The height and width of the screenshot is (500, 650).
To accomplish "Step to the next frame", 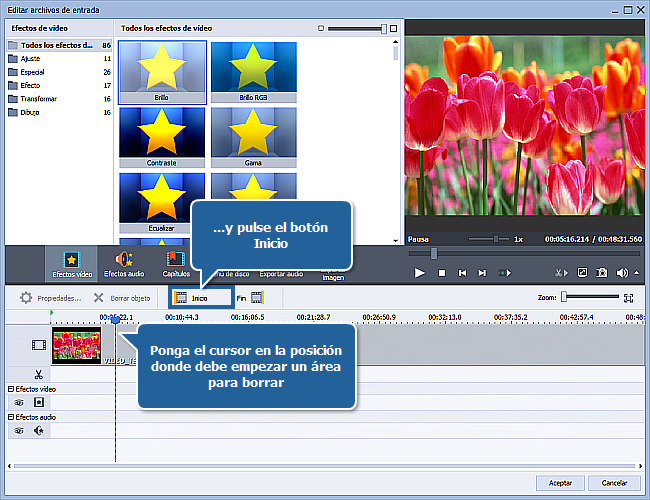I will (x=483, y=272).
